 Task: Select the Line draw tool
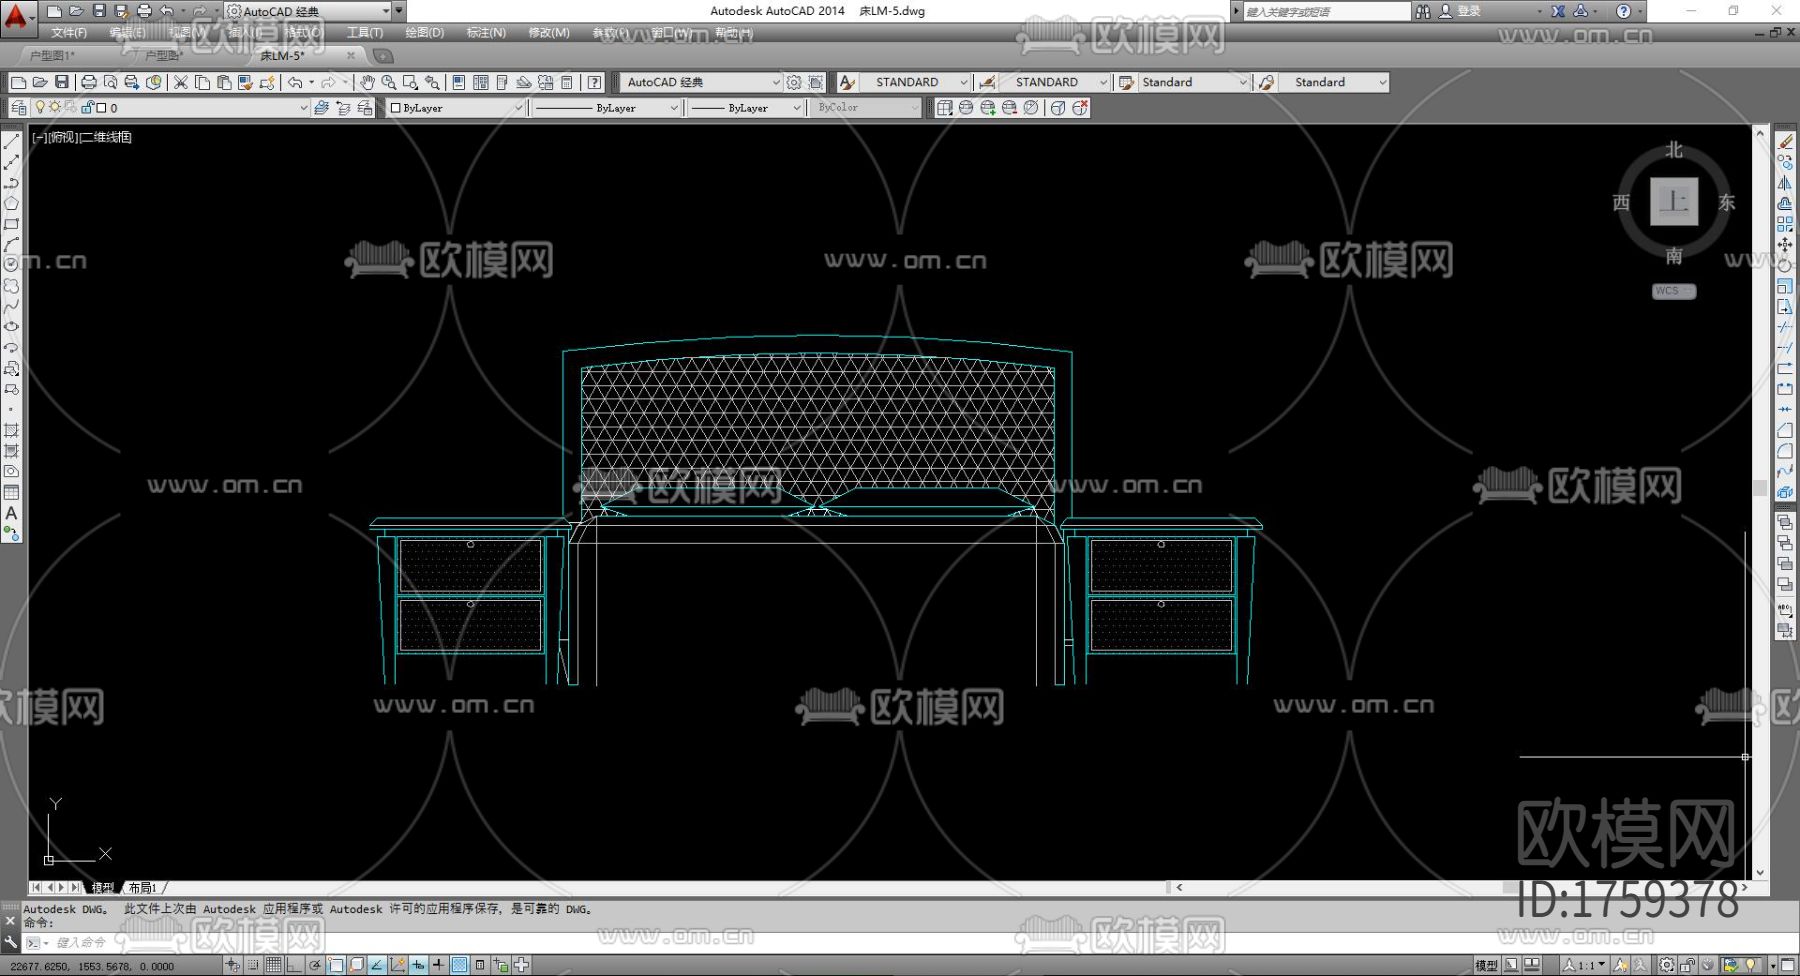click(x=12, y=142)
